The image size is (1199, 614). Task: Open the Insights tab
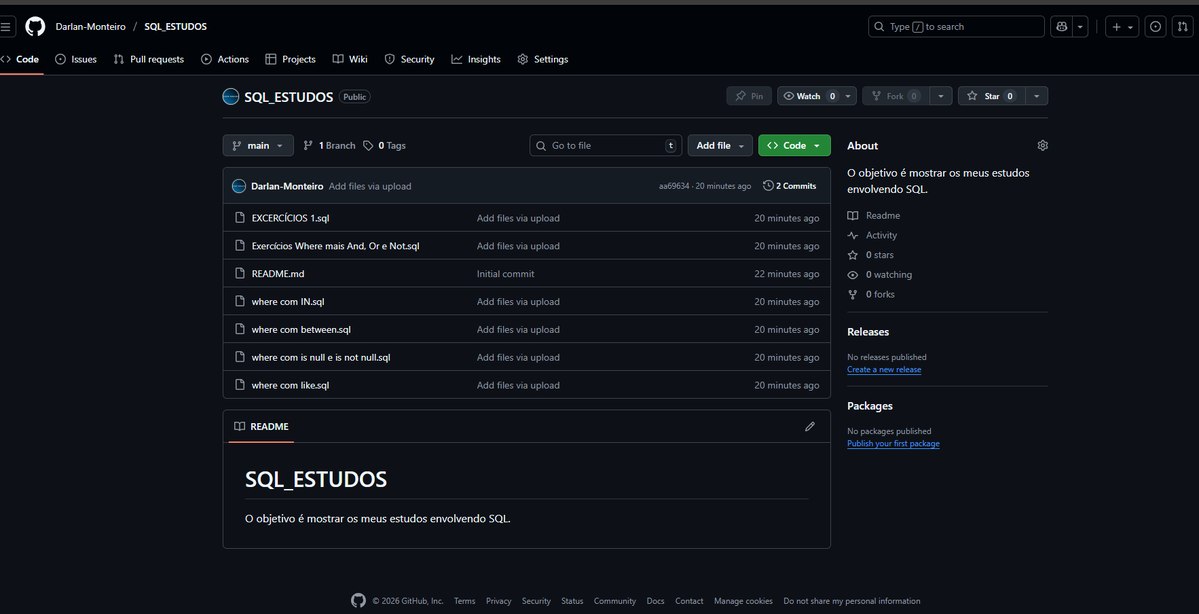[476, 59]
